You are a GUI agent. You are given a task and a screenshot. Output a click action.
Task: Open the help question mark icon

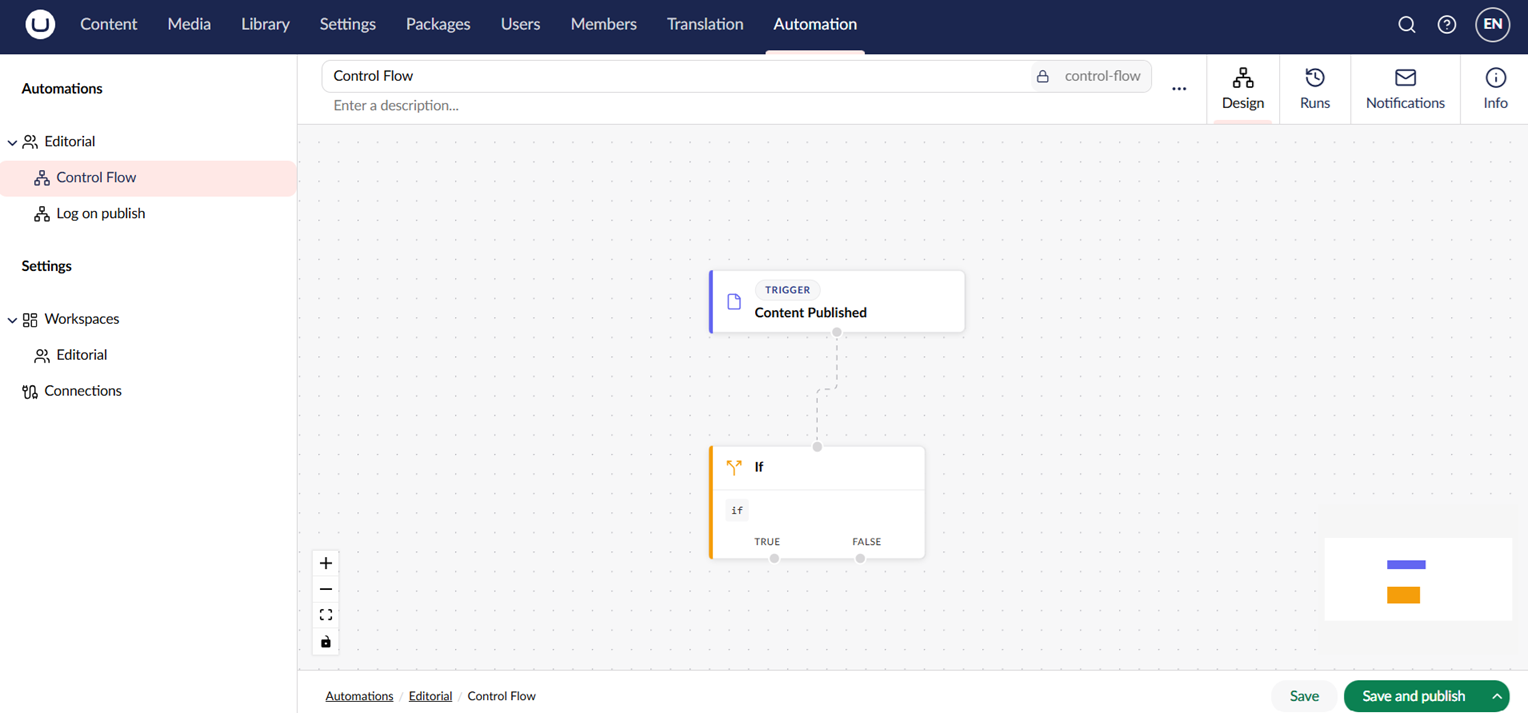pyautogui.click(x=1447, y=25)
